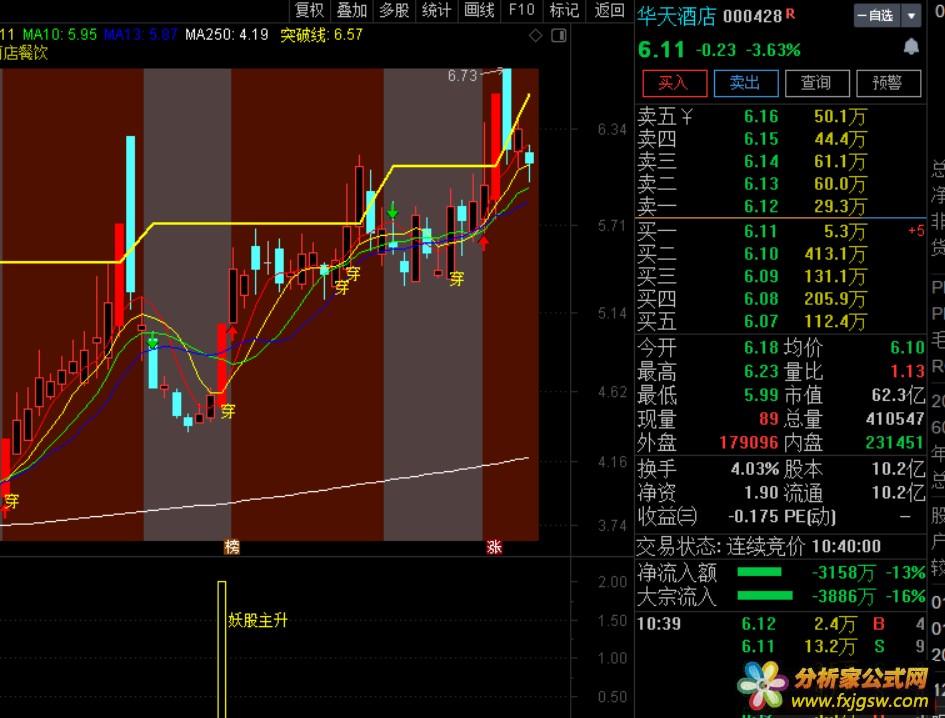945x718 pixels.
Task: Click the red 买入 buy button
Action: [674, 83]
